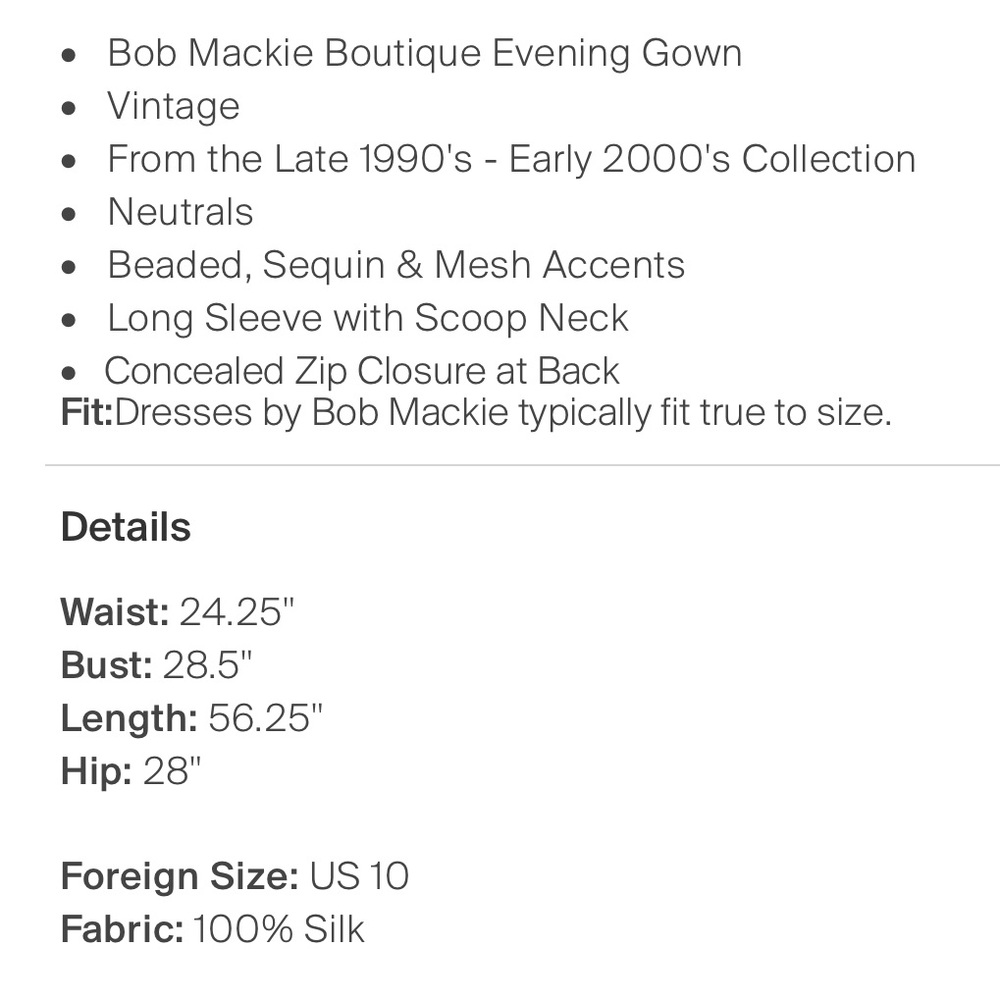Click 'Beaded, Sequin & Mesh Accents' text
This screenshot has height=1000, width=1000.
click(396, 265)
